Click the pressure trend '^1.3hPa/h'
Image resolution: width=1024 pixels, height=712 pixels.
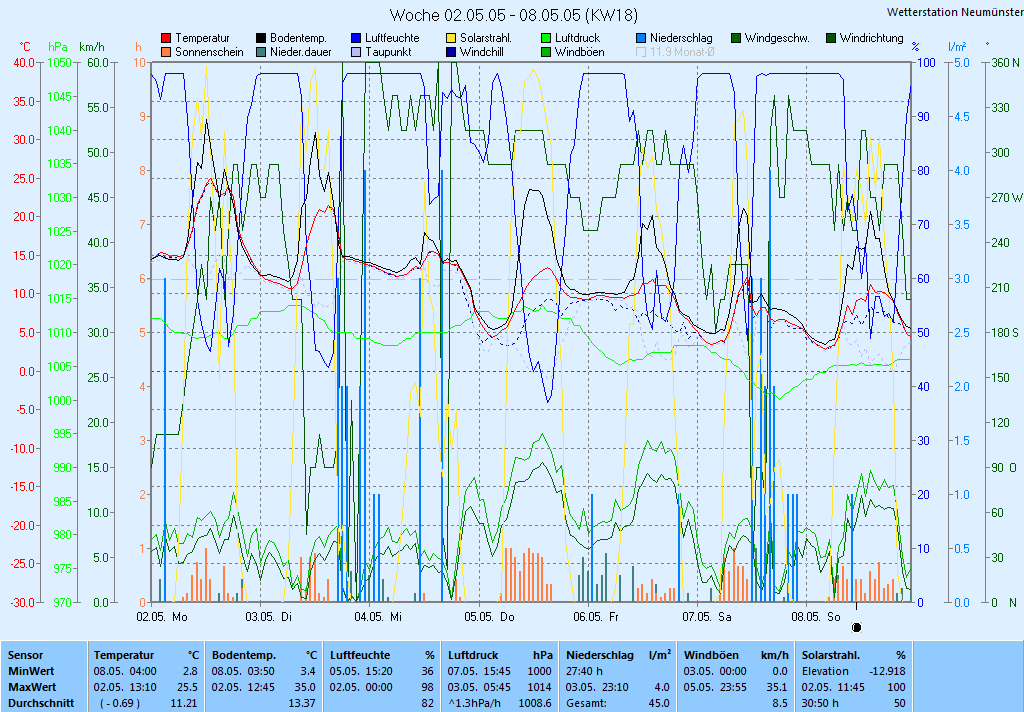(475, 704)
